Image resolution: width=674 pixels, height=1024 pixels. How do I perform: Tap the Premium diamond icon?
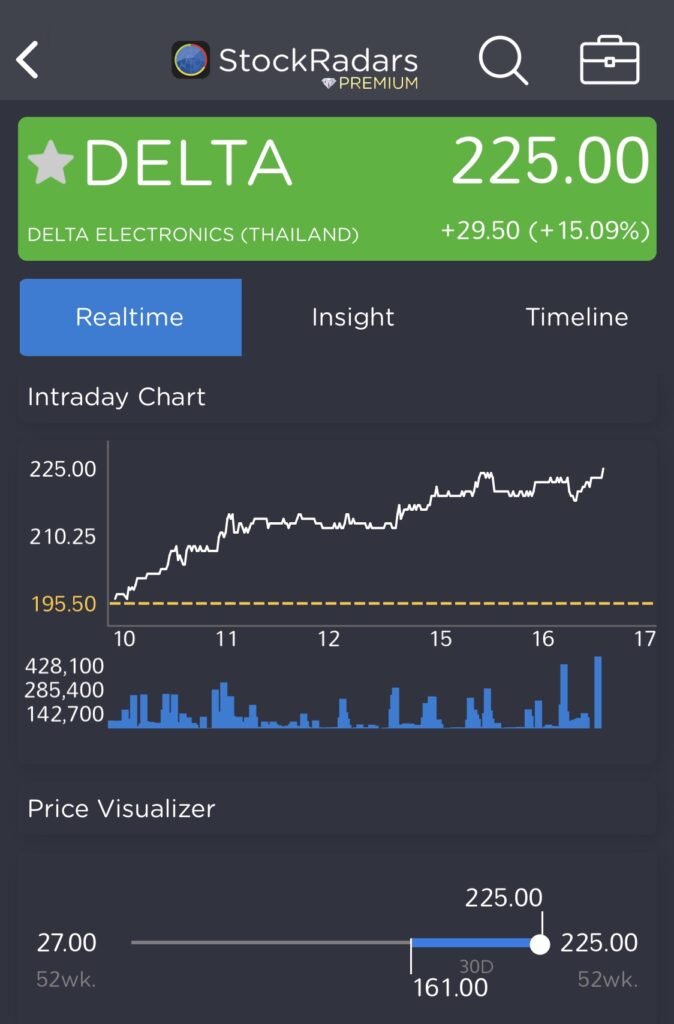(328, 84)
